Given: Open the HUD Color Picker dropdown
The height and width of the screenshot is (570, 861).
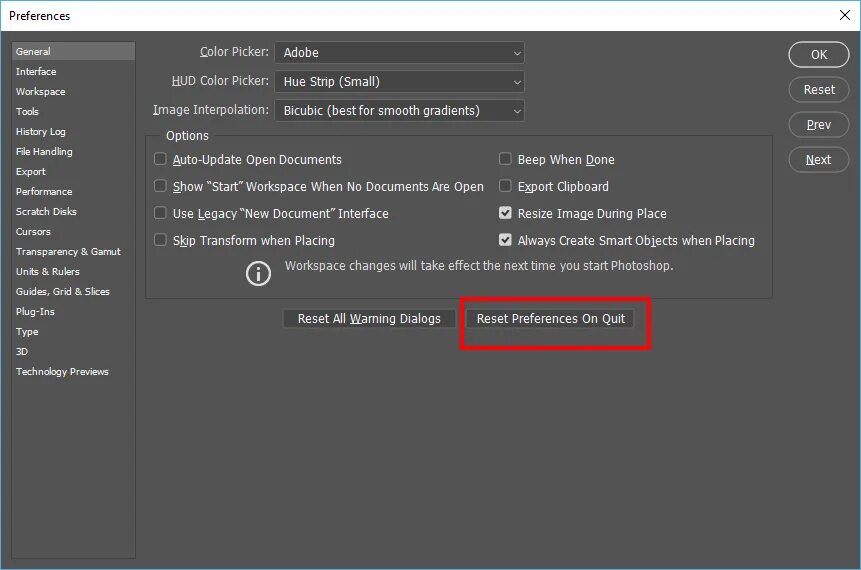Looking at the screenshot, I should (x=399, y=82).
